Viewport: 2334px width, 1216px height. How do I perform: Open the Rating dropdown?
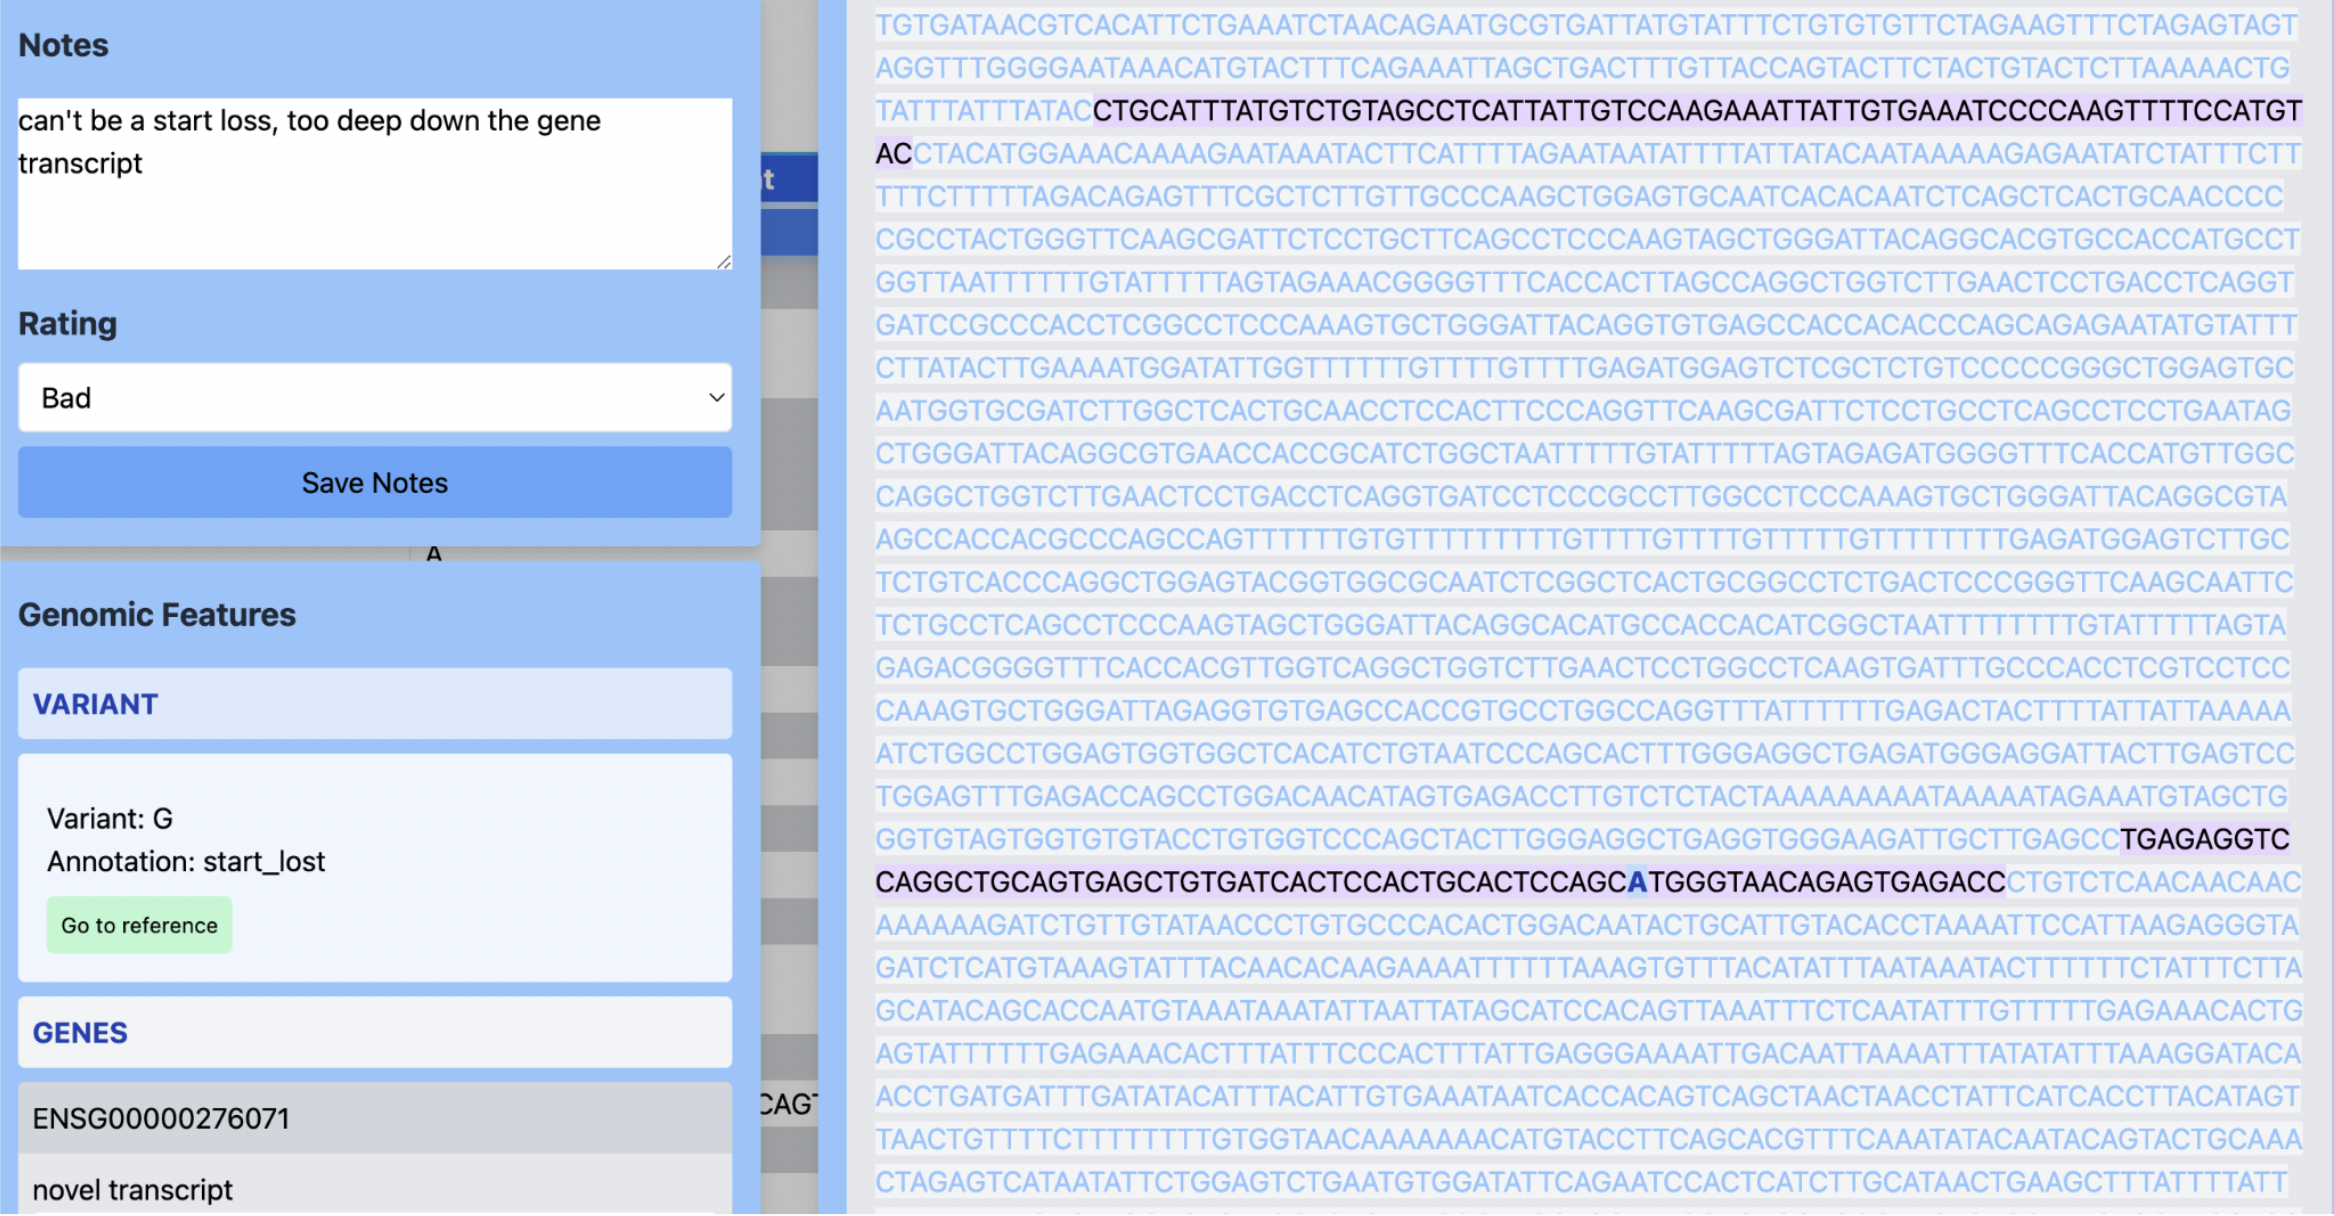tap(374, 397)
